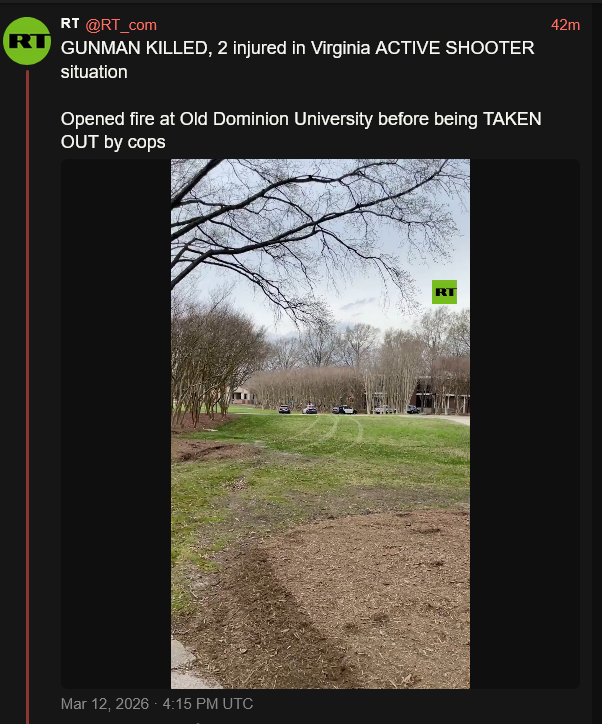Click the RT watermark logo inside the video

(444, 292)
